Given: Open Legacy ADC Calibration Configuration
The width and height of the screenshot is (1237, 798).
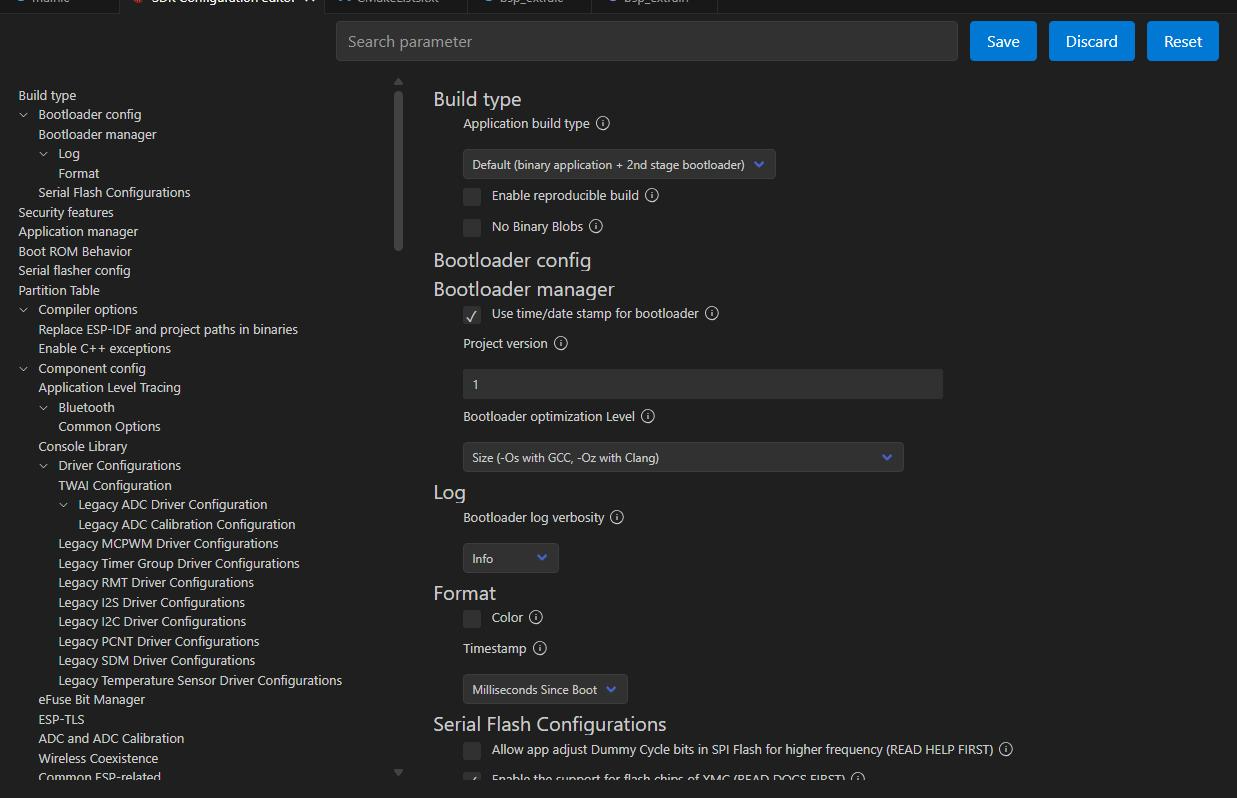Looking at the screenshot, I should click(187, 524).
